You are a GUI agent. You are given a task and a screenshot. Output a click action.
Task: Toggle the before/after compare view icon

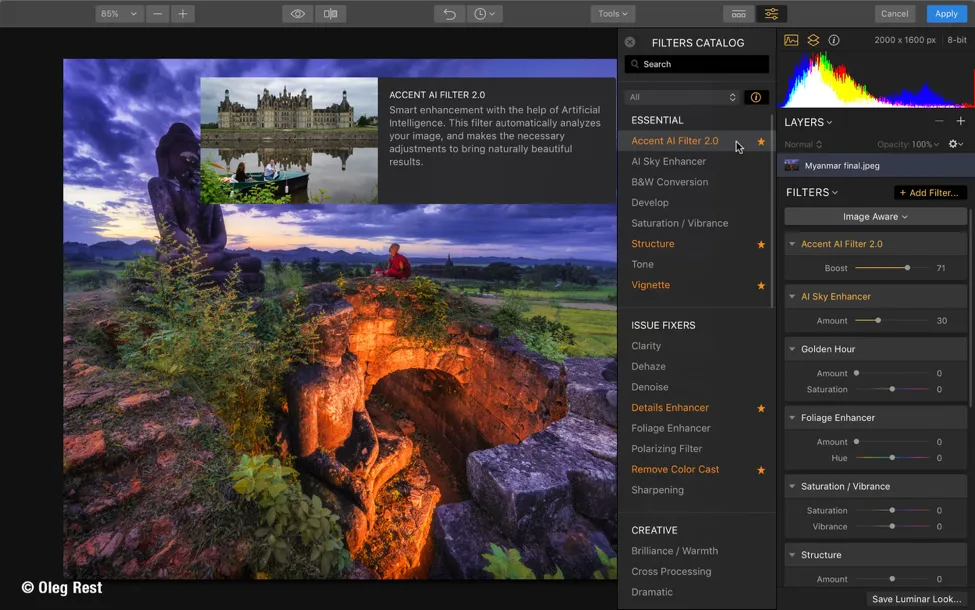click(x=330, y=14)
